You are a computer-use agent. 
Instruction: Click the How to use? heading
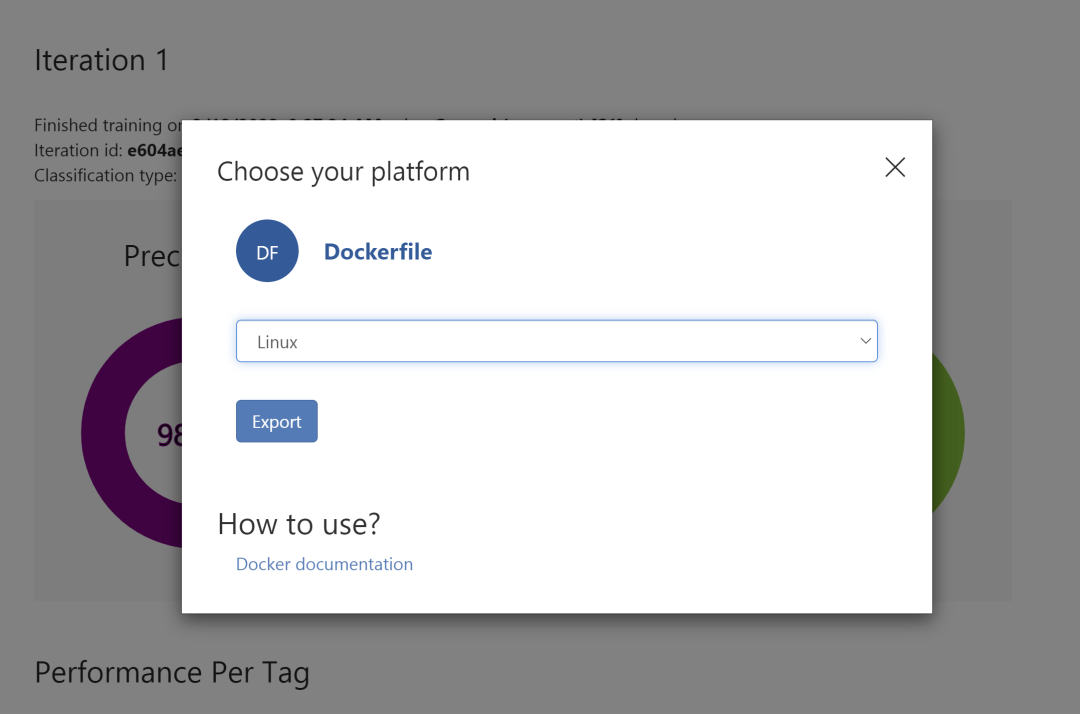tap(299, 524)
